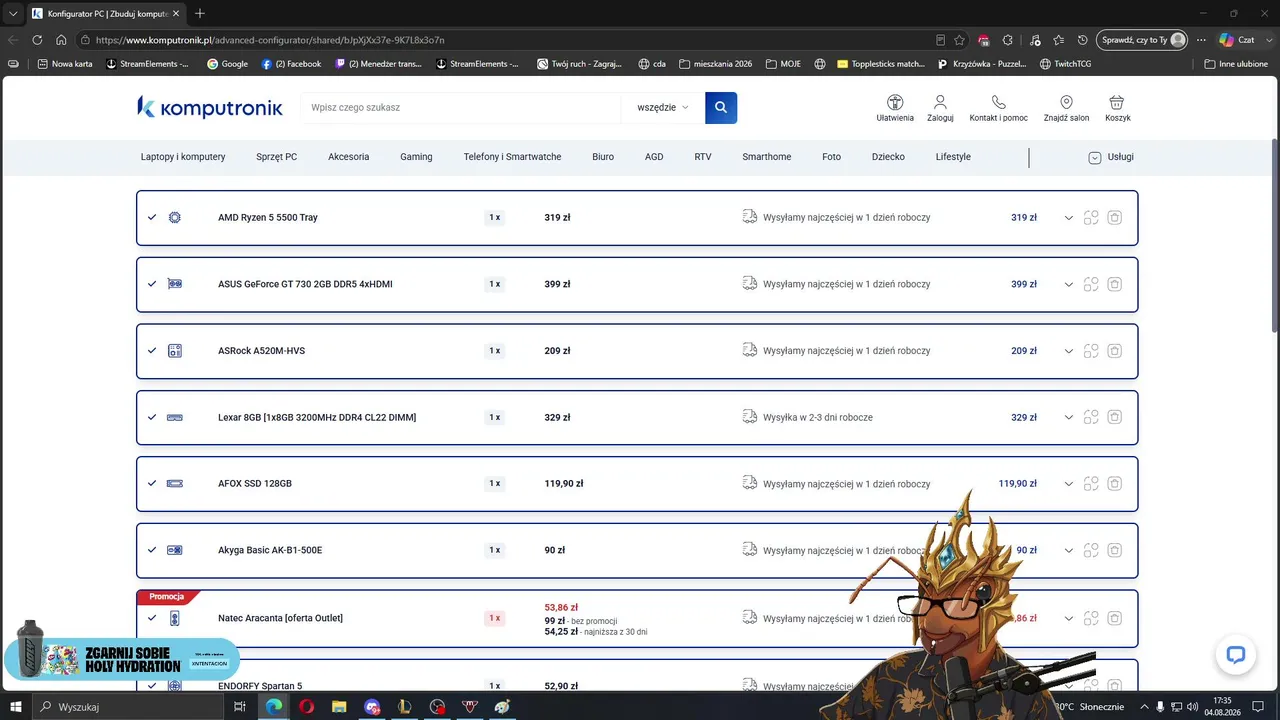1280x720 pixels.
Task: Toggle the checkmark for Lexar 8GB
Action: tap(152, 417)
